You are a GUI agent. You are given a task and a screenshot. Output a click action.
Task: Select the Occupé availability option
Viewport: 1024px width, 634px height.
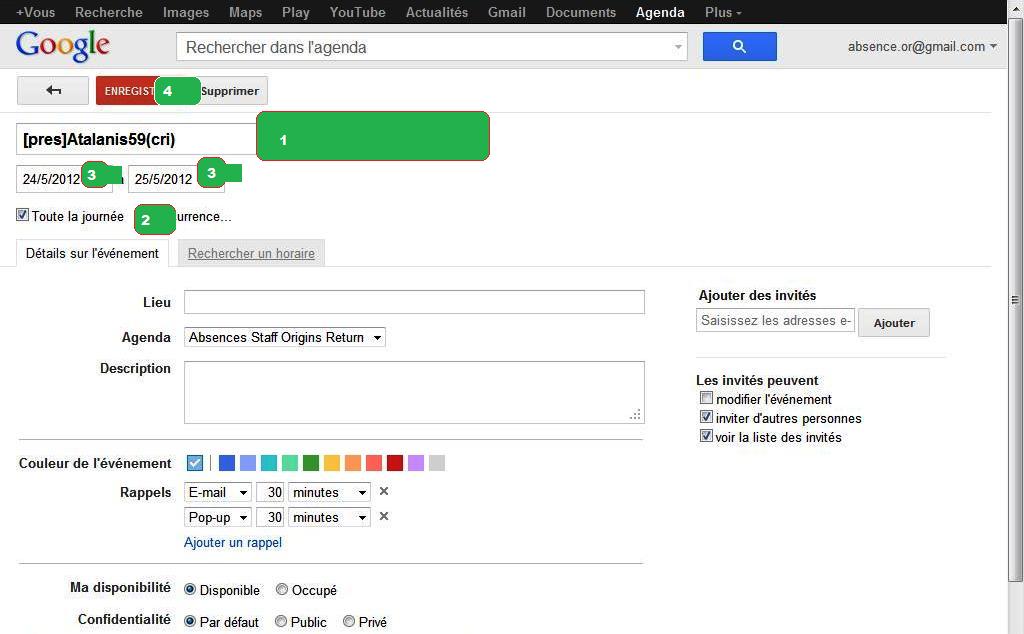(282, 590)
